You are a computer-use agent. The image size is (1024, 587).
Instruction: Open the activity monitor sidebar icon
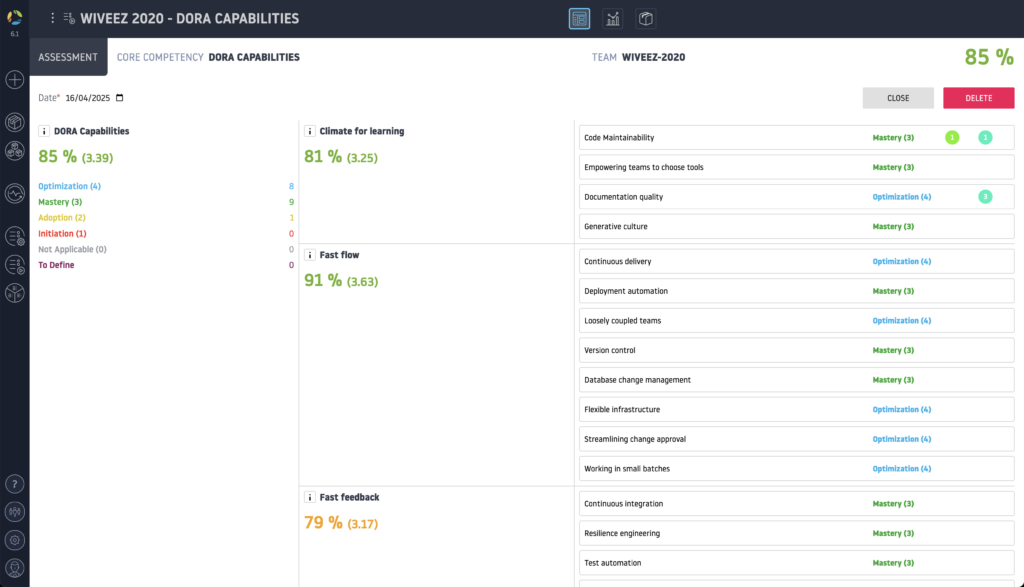(x=15, y=193)
